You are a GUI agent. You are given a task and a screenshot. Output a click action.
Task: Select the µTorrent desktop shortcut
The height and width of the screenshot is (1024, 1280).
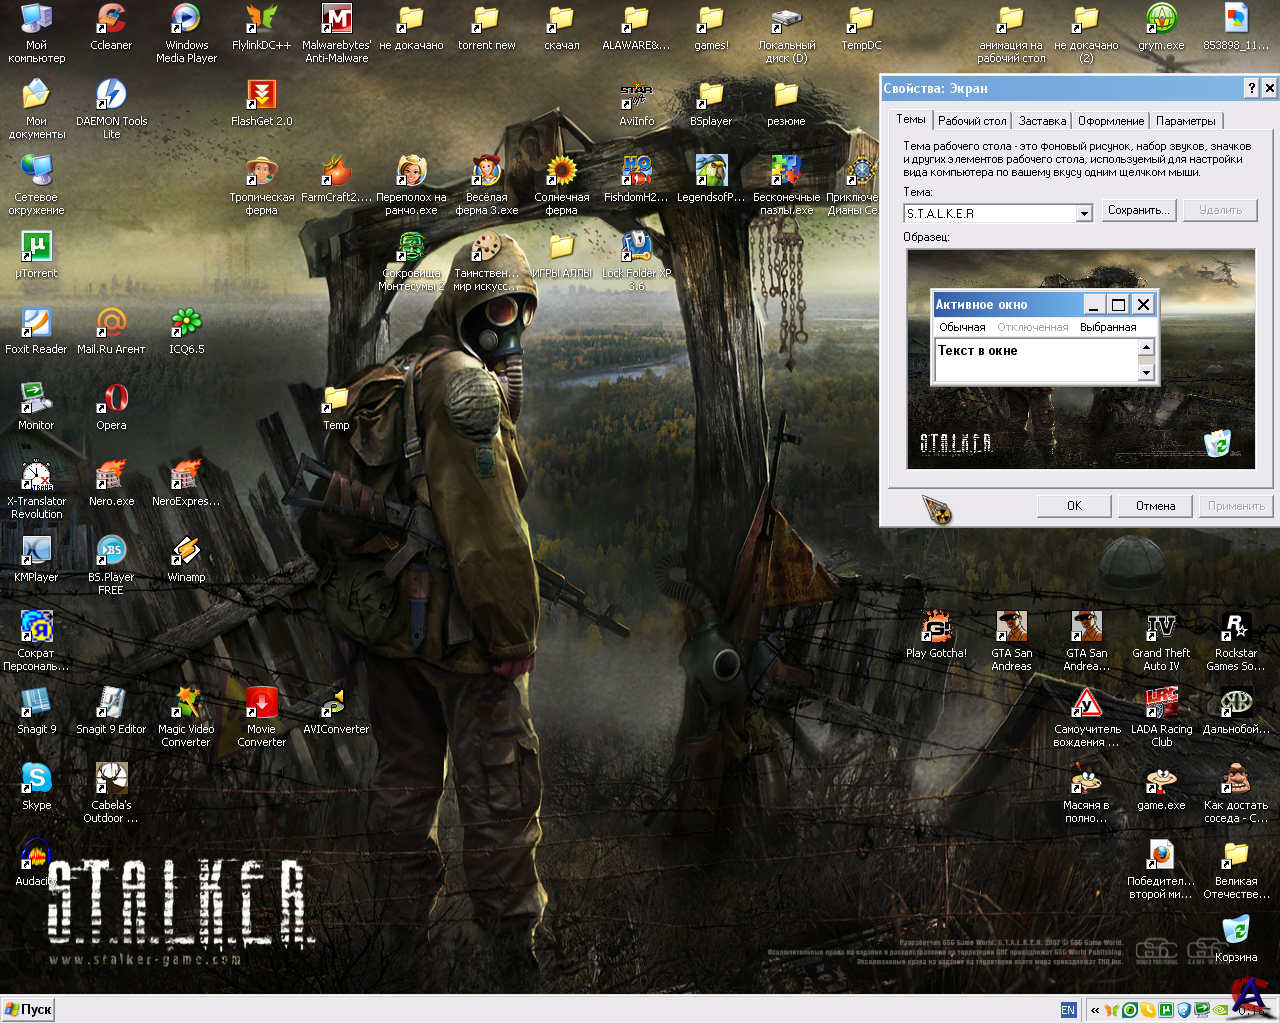(36, 248)
